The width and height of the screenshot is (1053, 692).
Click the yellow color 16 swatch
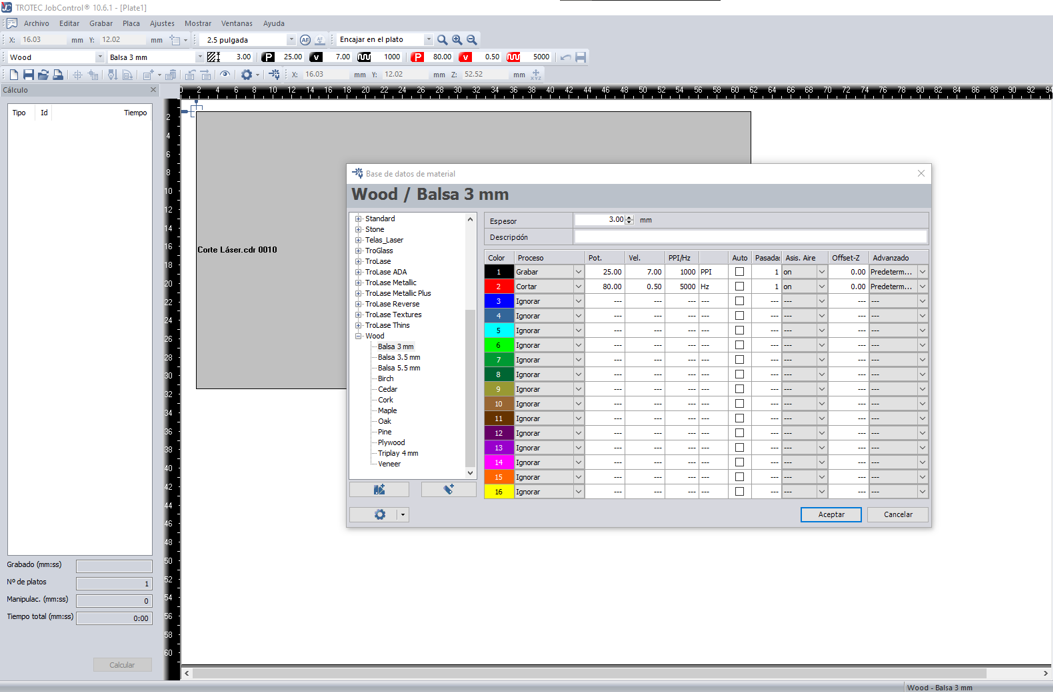click(498, 492)
